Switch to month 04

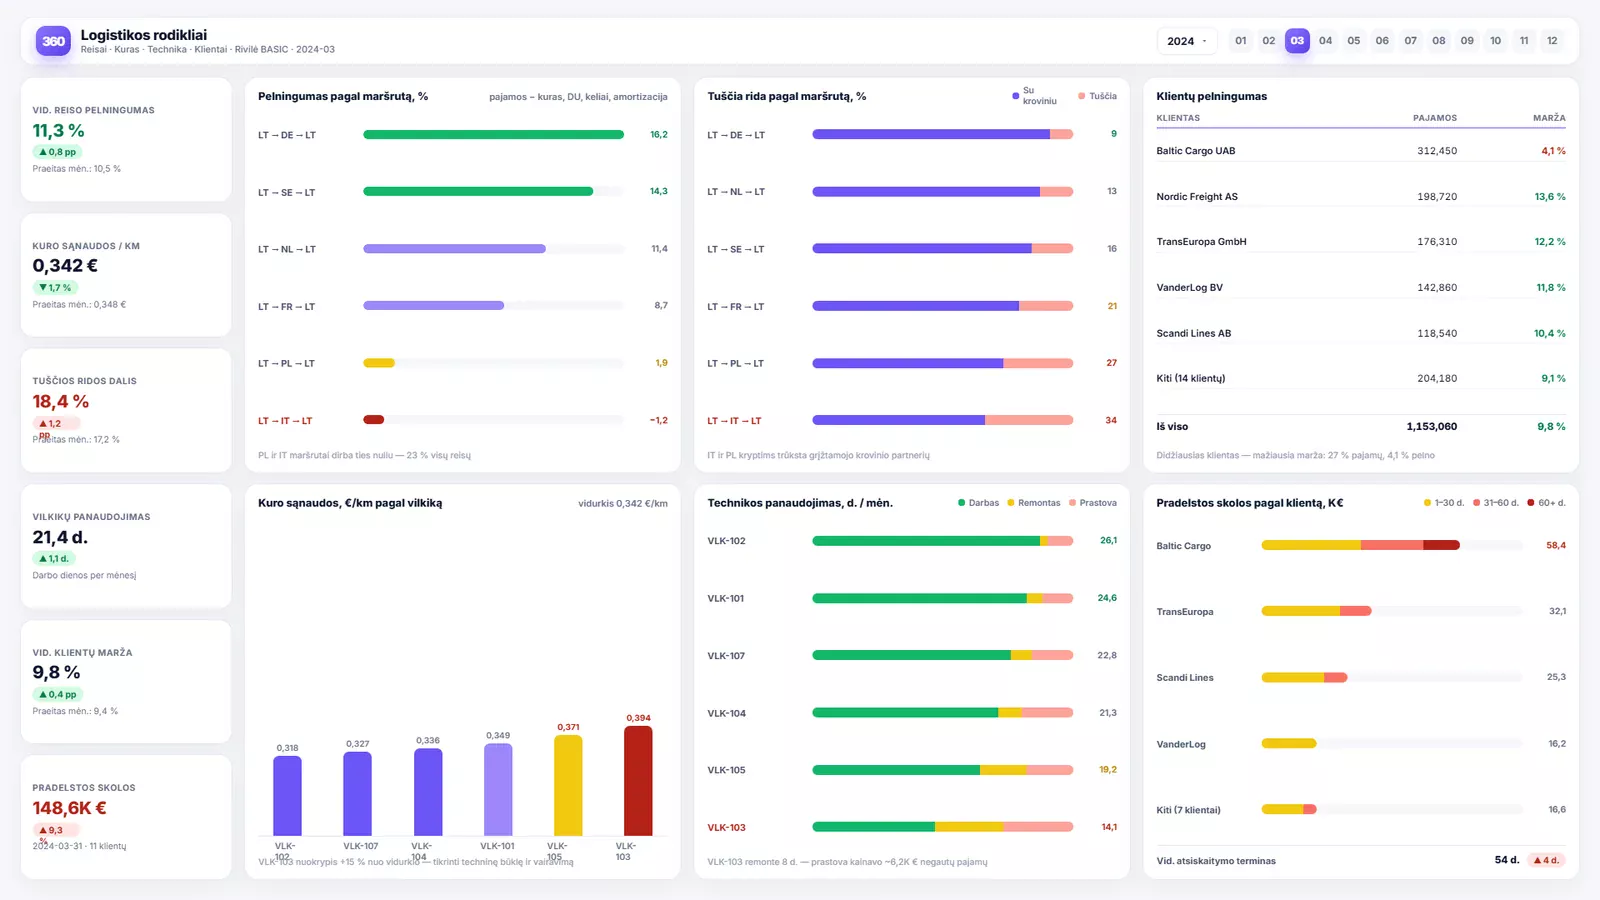1326,41
